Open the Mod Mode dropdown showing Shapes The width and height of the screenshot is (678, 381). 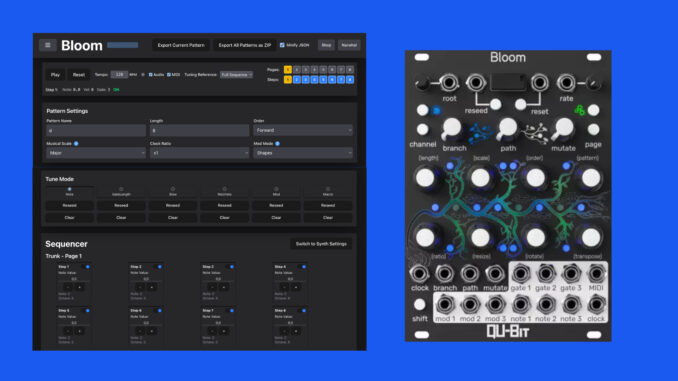[x=303, y=153]
